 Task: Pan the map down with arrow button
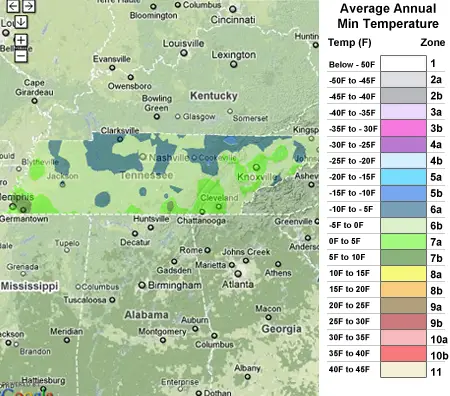tap(21, 22)
